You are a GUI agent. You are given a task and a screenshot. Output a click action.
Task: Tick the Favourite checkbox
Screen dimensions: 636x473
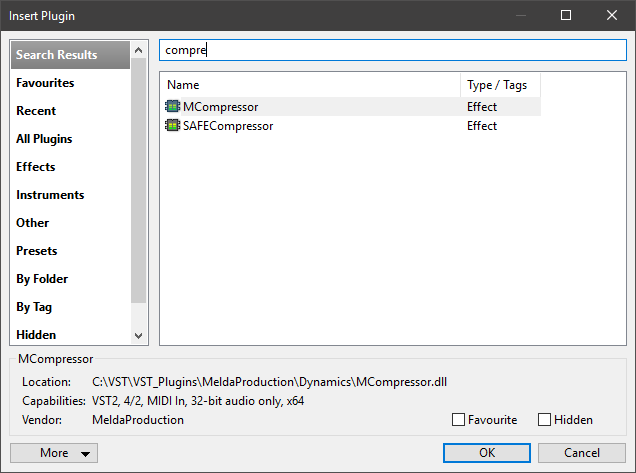pyautogui.click(x=458, y=419)
